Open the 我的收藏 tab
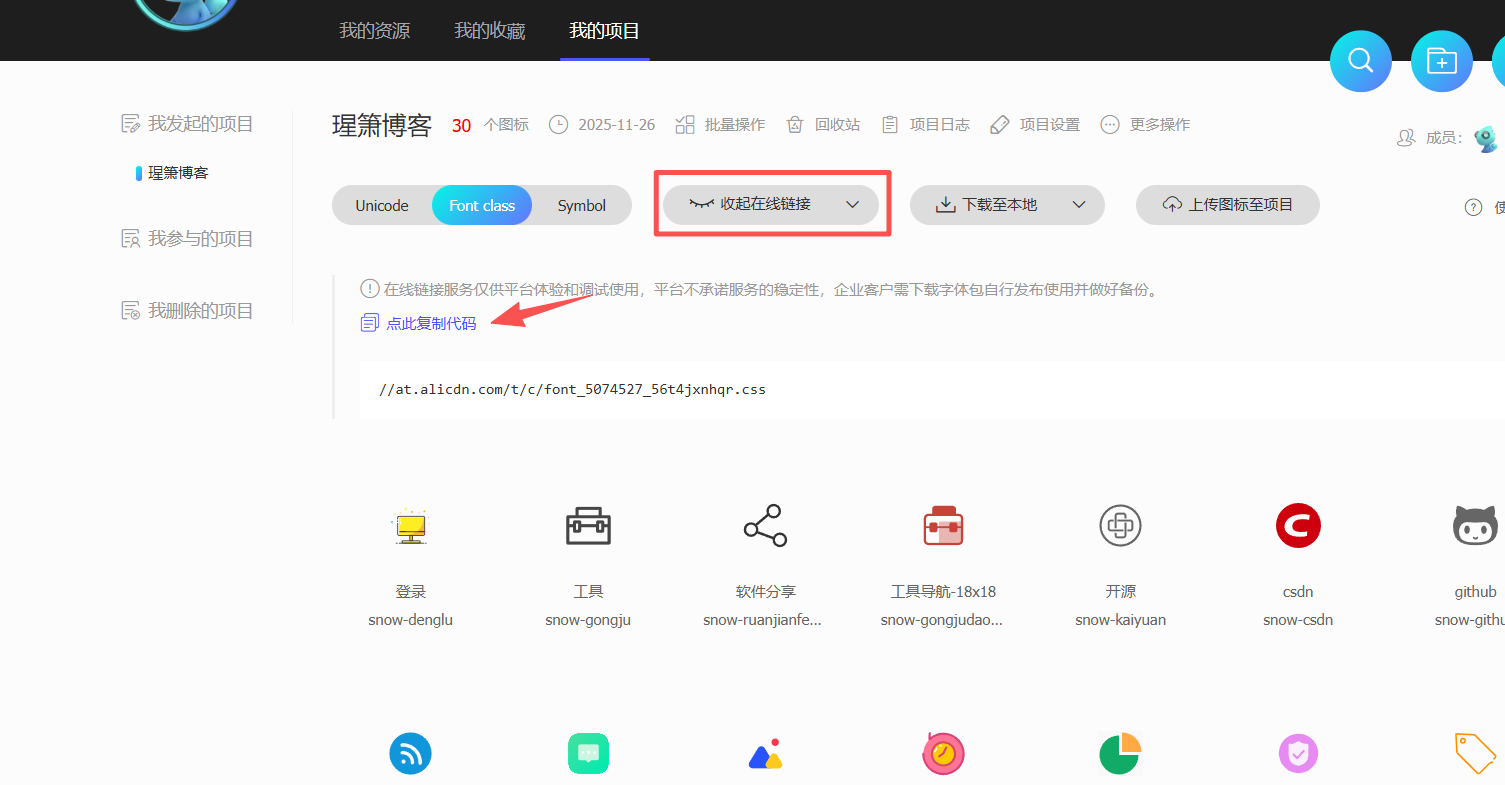1505x785 pixels. [489, 31]
